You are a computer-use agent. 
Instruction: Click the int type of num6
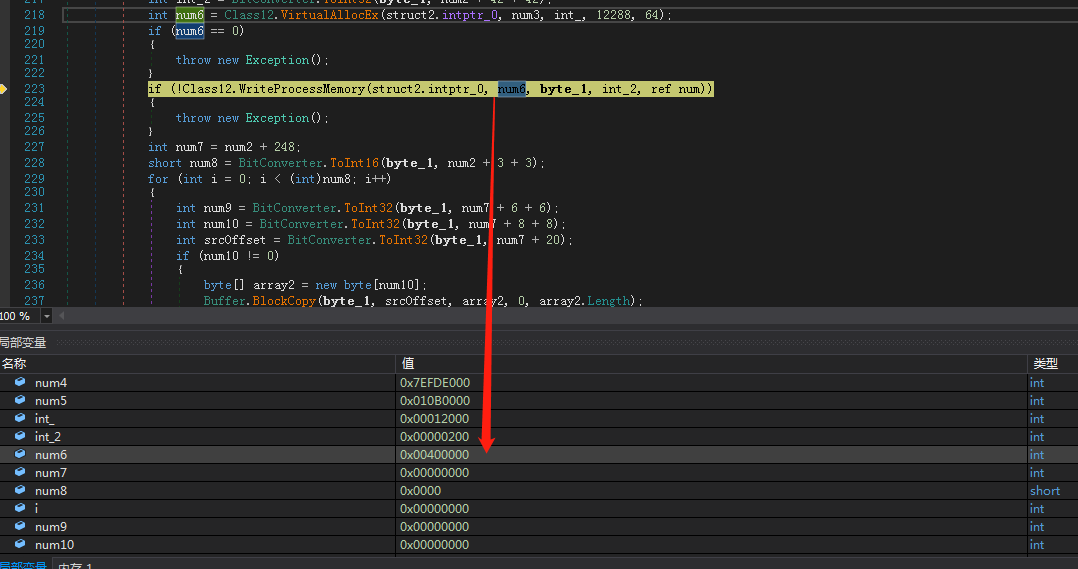tap(1037, 455)
